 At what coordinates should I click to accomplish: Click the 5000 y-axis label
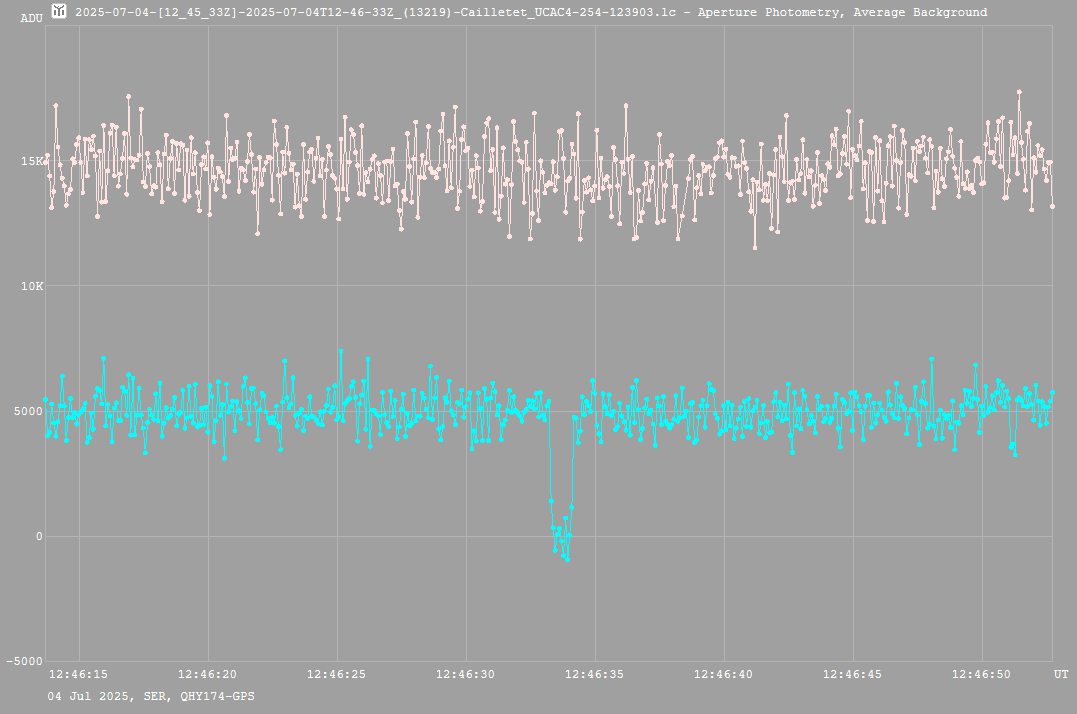tap(28, 411)
